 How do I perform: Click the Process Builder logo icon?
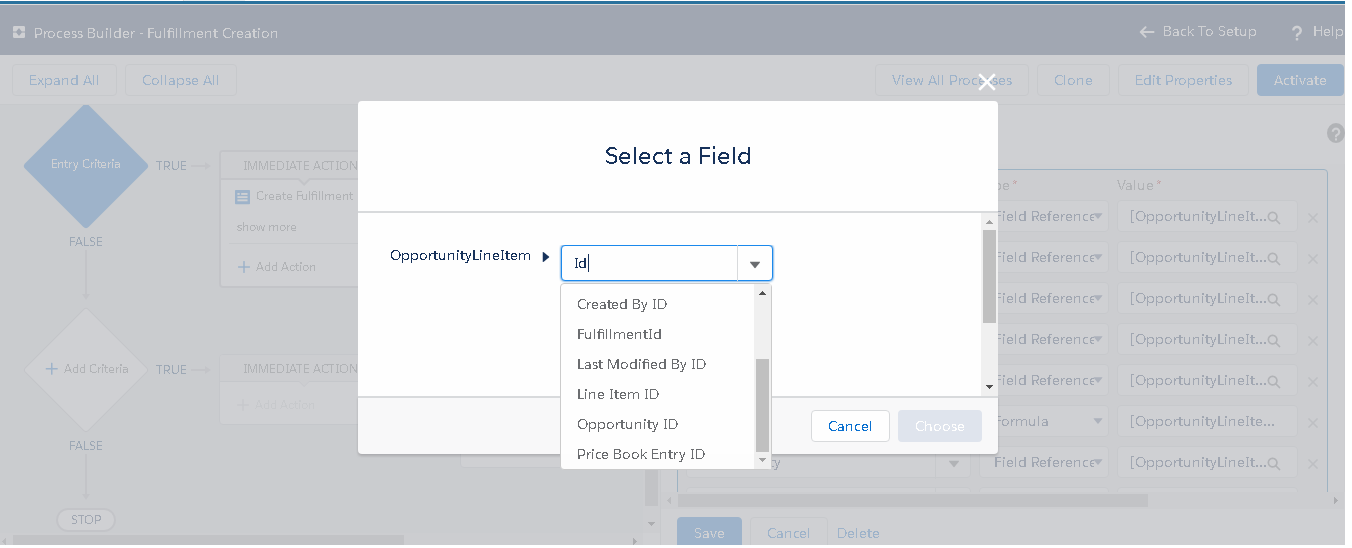[18, 33]
